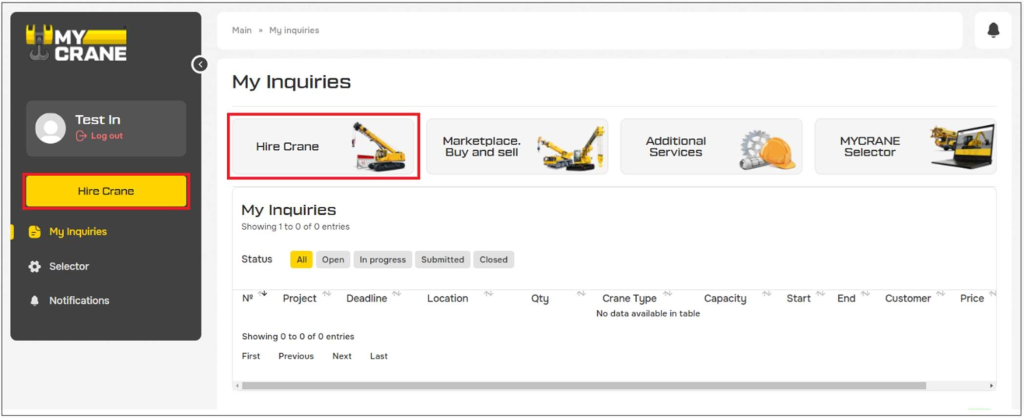Filter inquiries by Closed status
The height and width of the screenshot is (418, 1024).
pos(494,259)
